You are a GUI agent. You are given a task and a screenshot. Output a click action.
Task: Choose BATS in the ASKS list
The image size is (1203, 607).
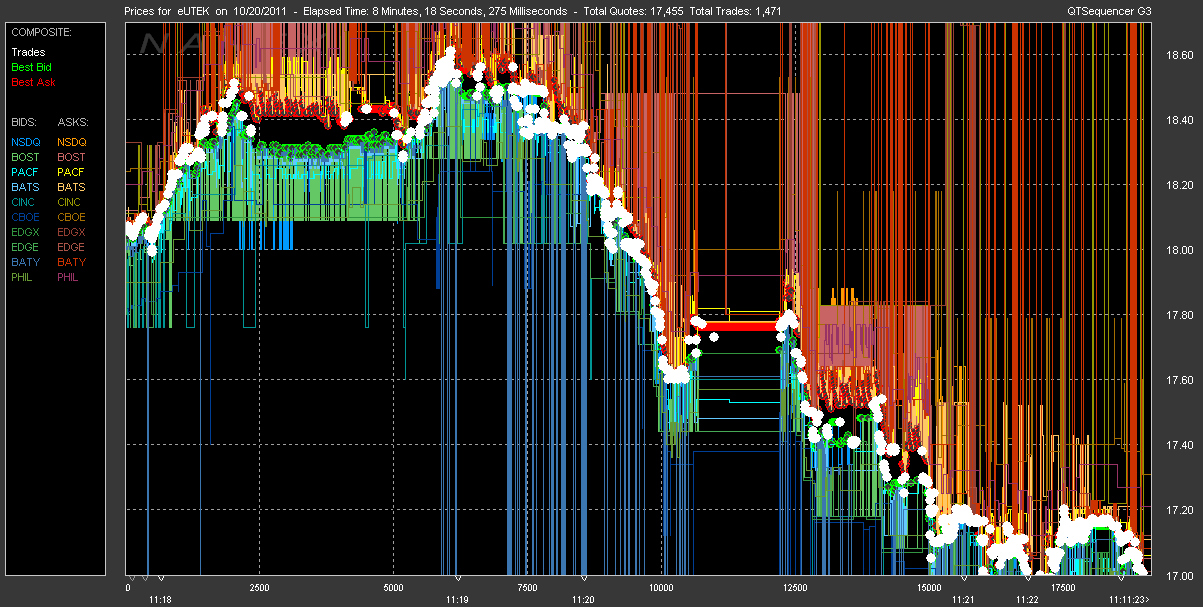pos(72,187)
